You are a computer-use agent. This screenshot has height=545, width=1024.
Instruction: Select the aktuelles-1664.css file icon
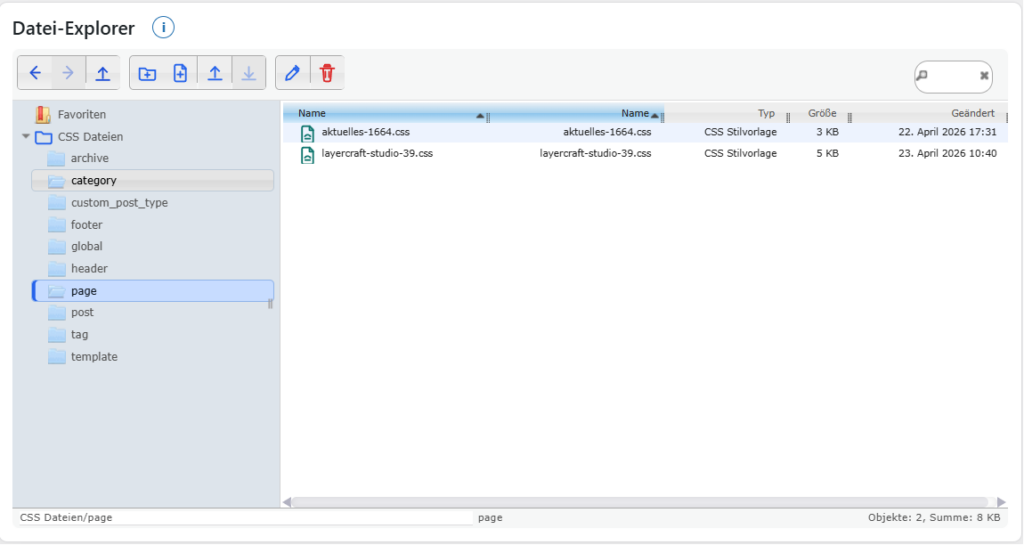[x=307, y=132]
